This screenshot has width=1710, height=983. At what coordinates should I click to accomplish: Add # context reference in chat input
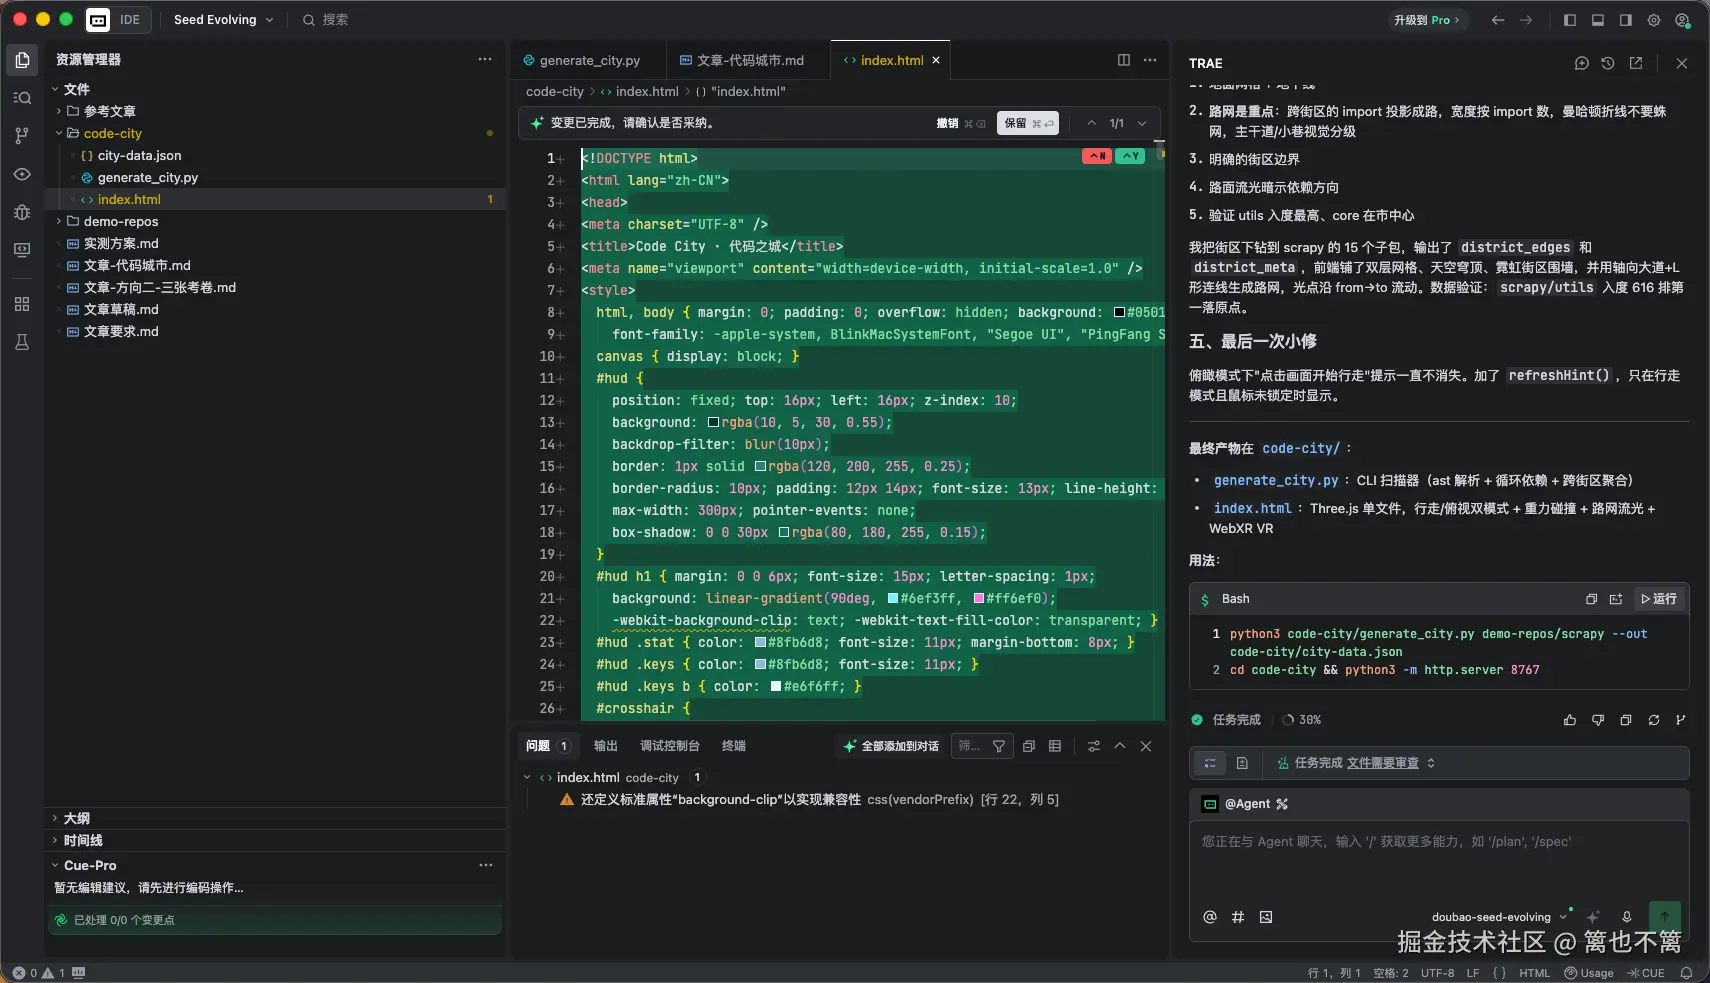coord(1238,917)
